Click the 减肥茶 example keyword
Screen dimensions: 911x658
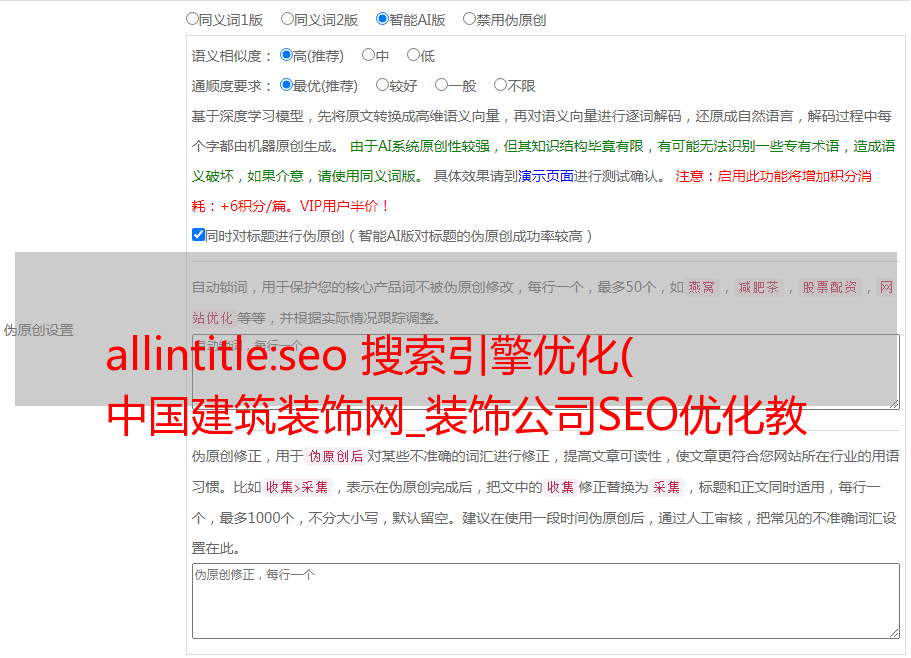point(758,287)
